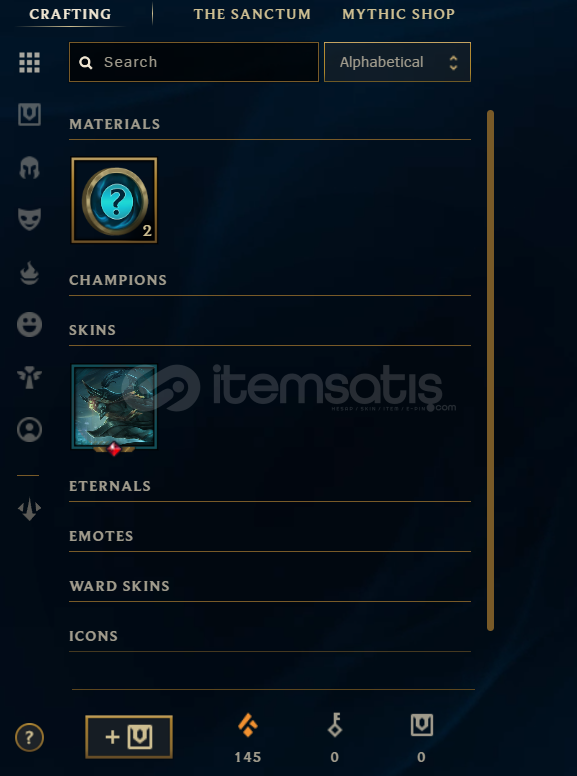Select the eternals flame filter icon
This screenshot has height=776, width=577.
pos(30,272)
